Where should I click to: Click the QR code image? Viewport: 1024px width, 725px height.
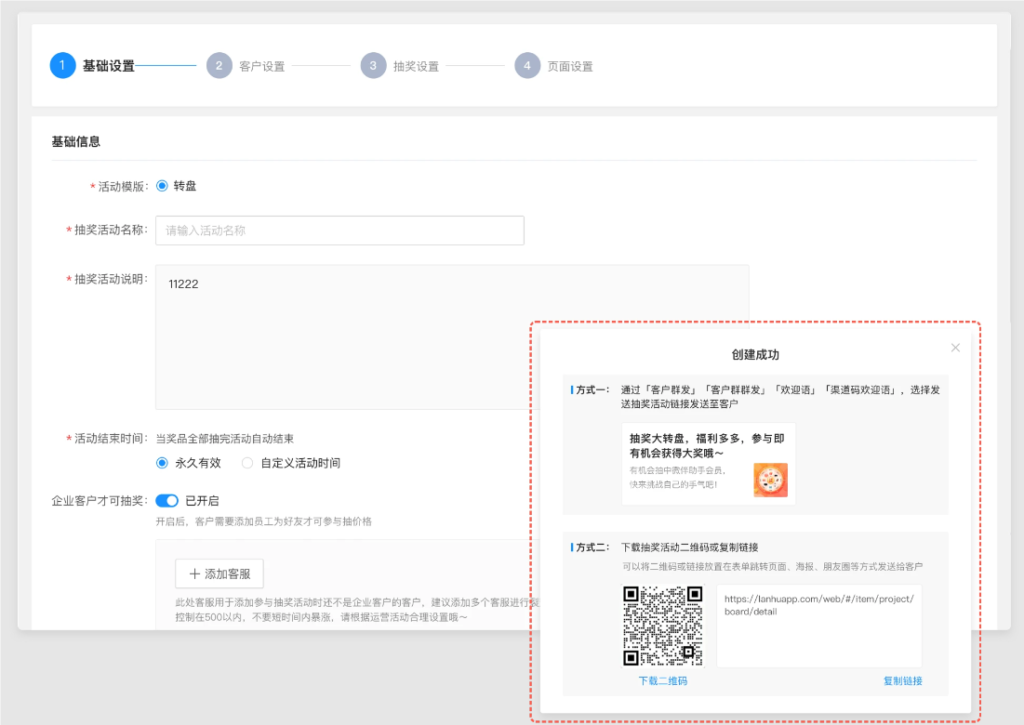click(x=662, y=626)
